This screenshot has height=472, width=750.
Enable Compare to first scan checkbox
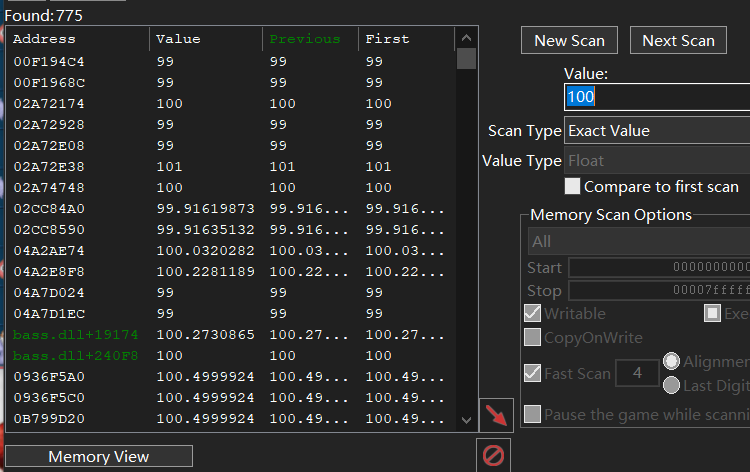tap(572, 187)
